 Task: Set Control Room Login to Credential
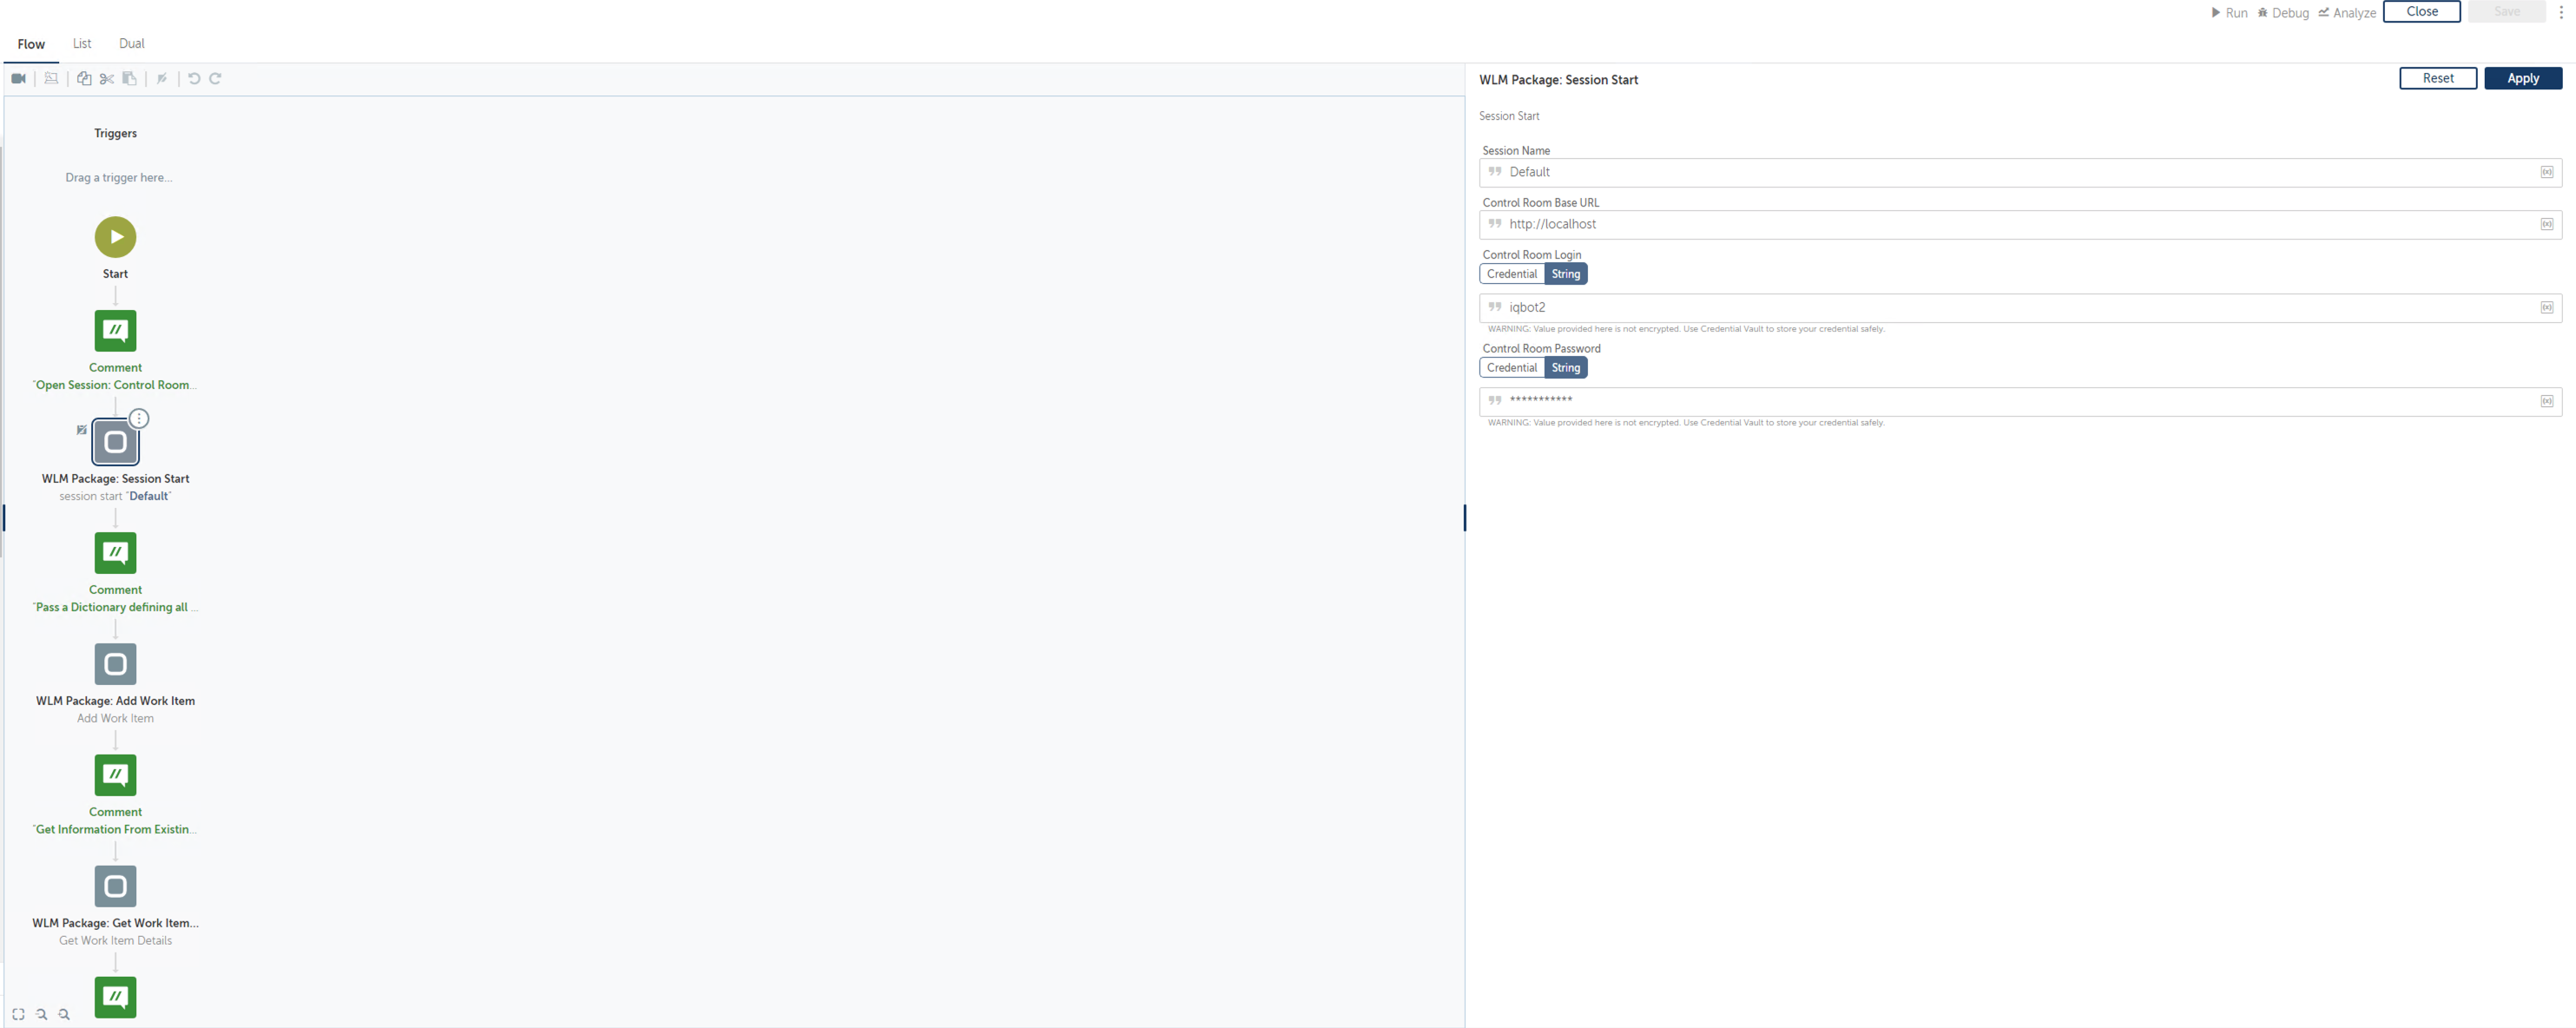point(1511,274)
